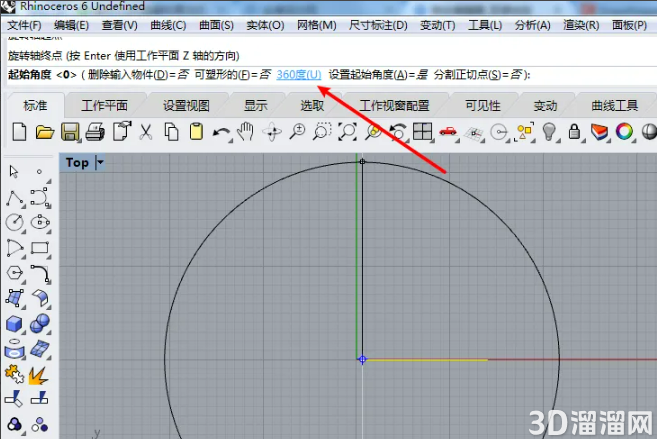Switch to the 曲线工具 toolbar tab
The height and width of the screenshot is (439, 657).
[614, 106]
